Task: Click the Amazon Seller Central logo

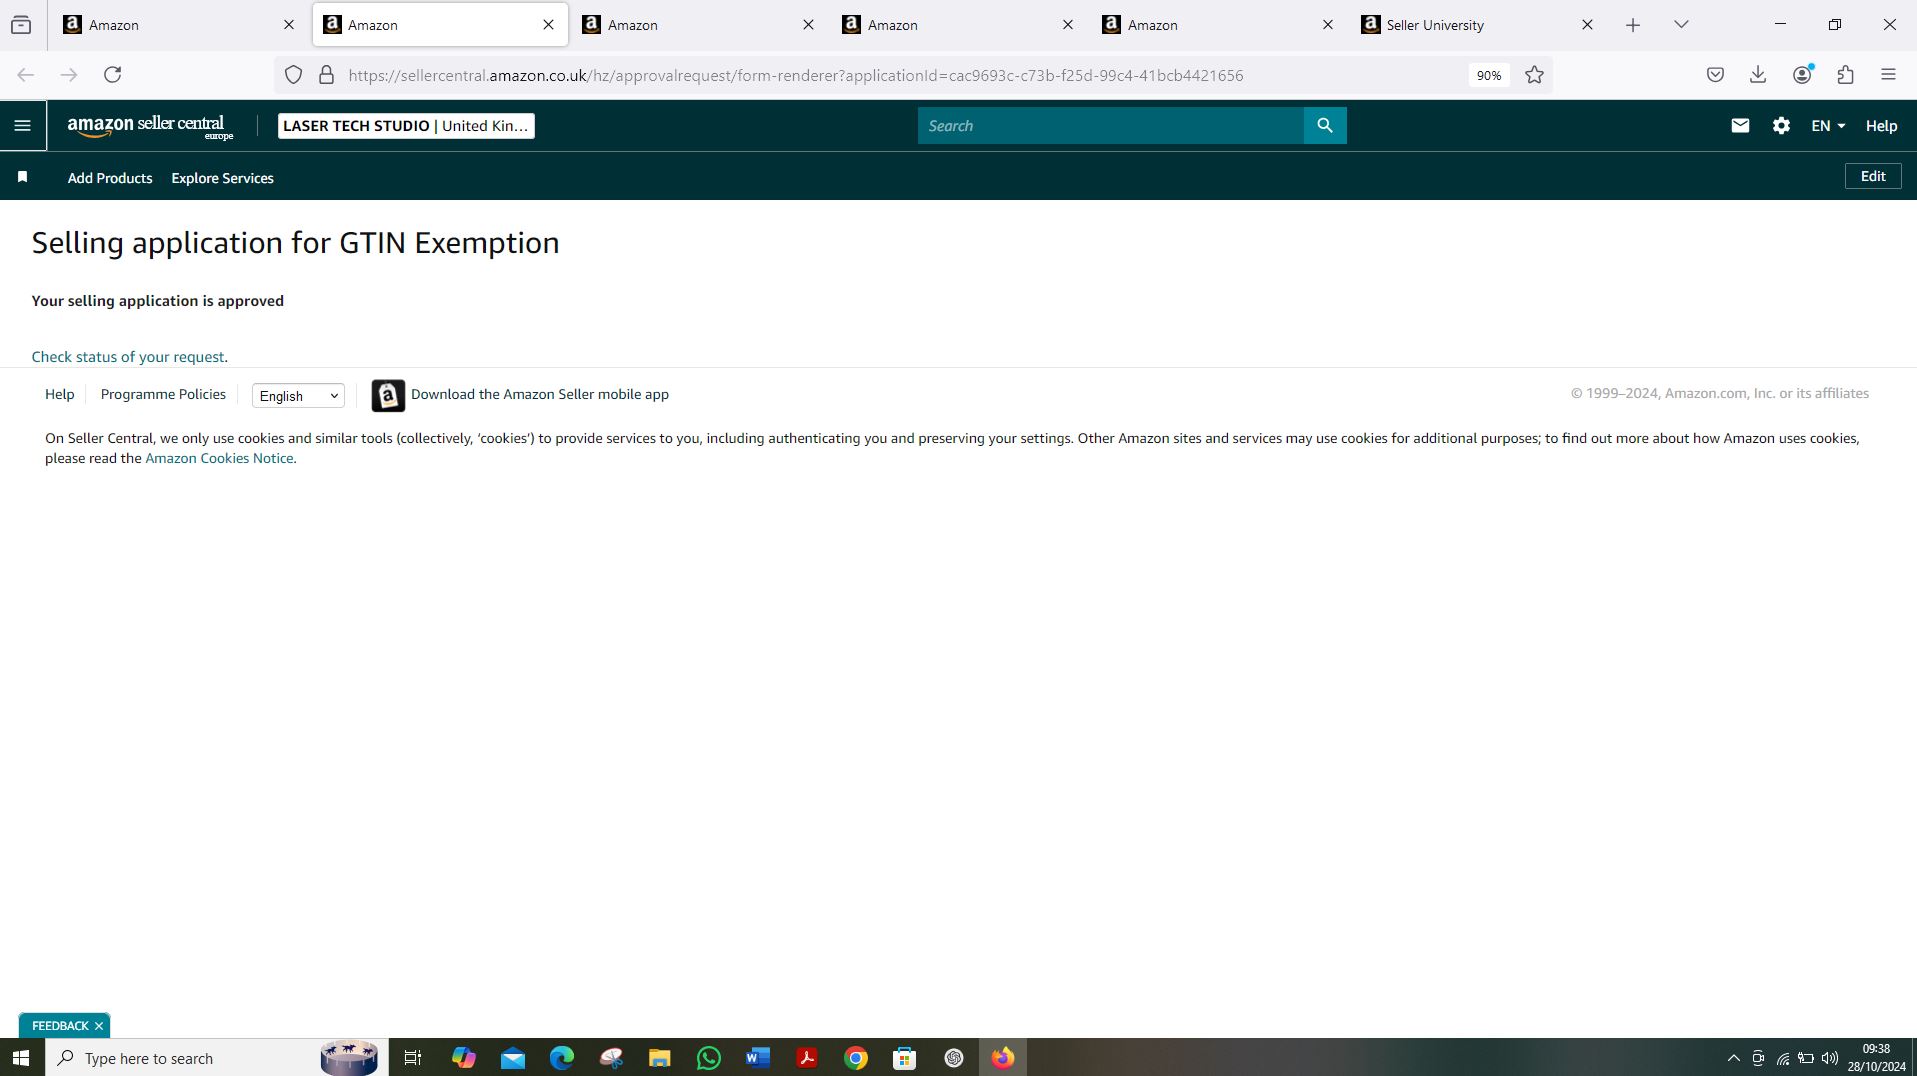Action: click(150, 127)
